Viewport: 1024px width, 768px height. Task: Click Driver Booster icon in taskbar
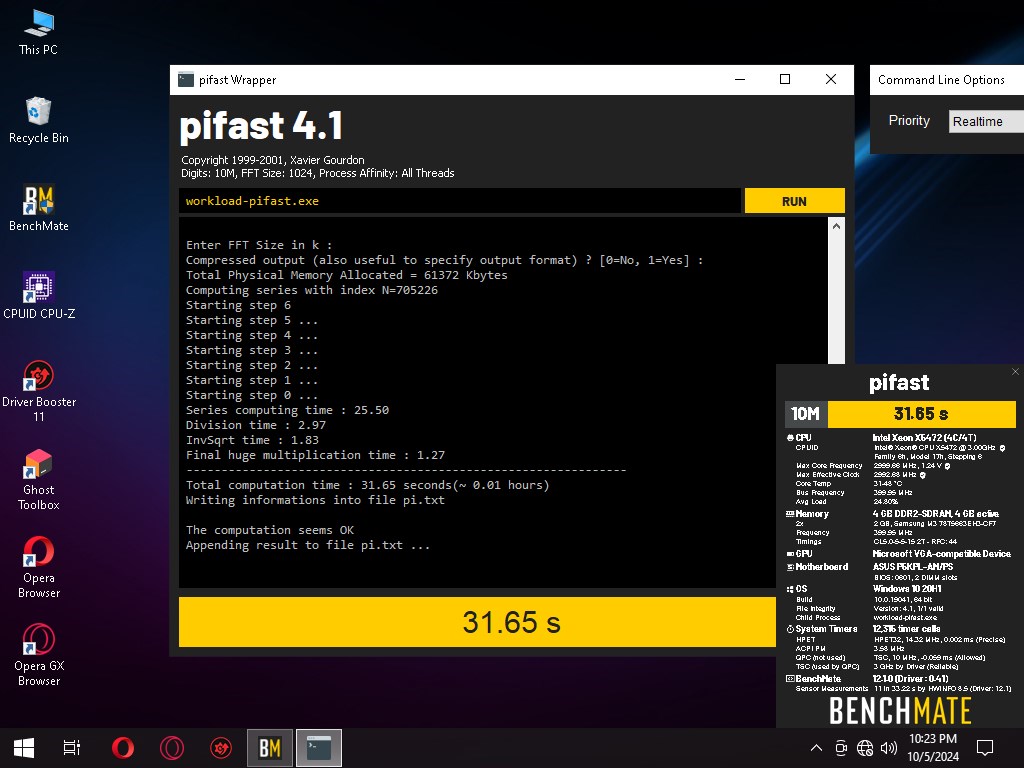coord(221,748)
